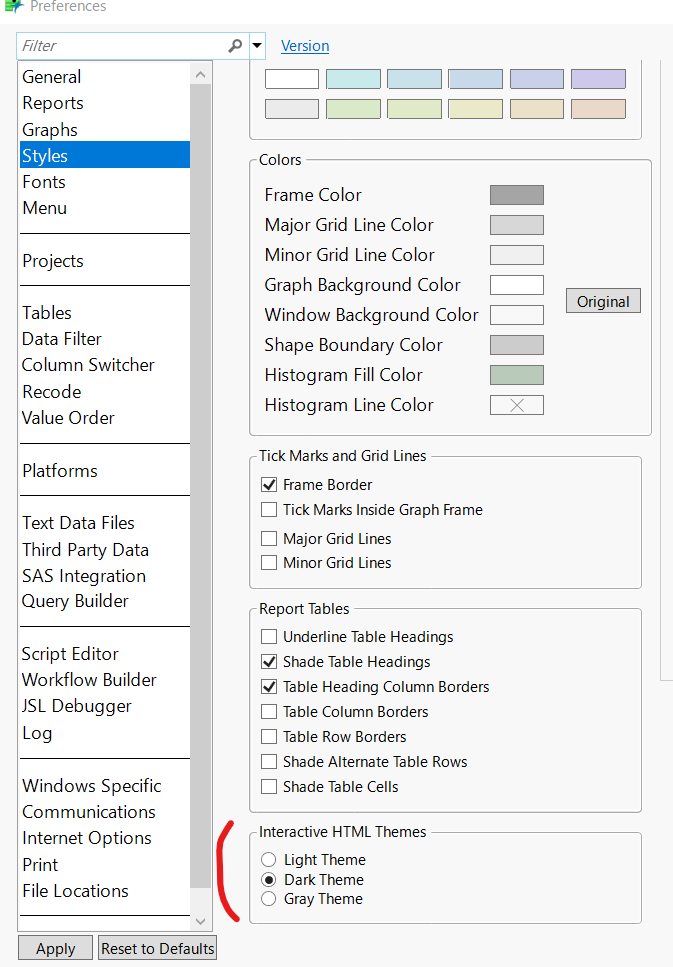Open the Filter history dropdown arrow
673x967 pixels.
(x=257, y=46)
